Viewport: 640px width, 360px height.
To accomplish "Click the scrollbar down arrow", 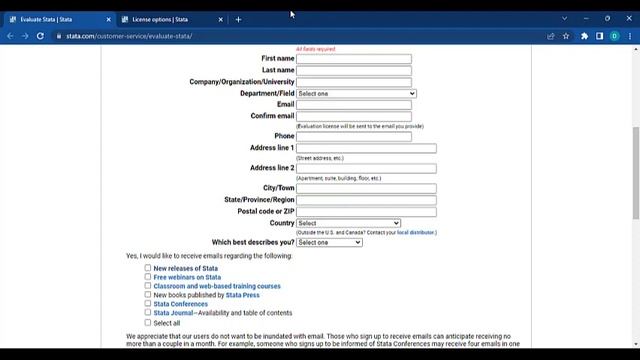I will pyautogui.click(x=636, y=344).
